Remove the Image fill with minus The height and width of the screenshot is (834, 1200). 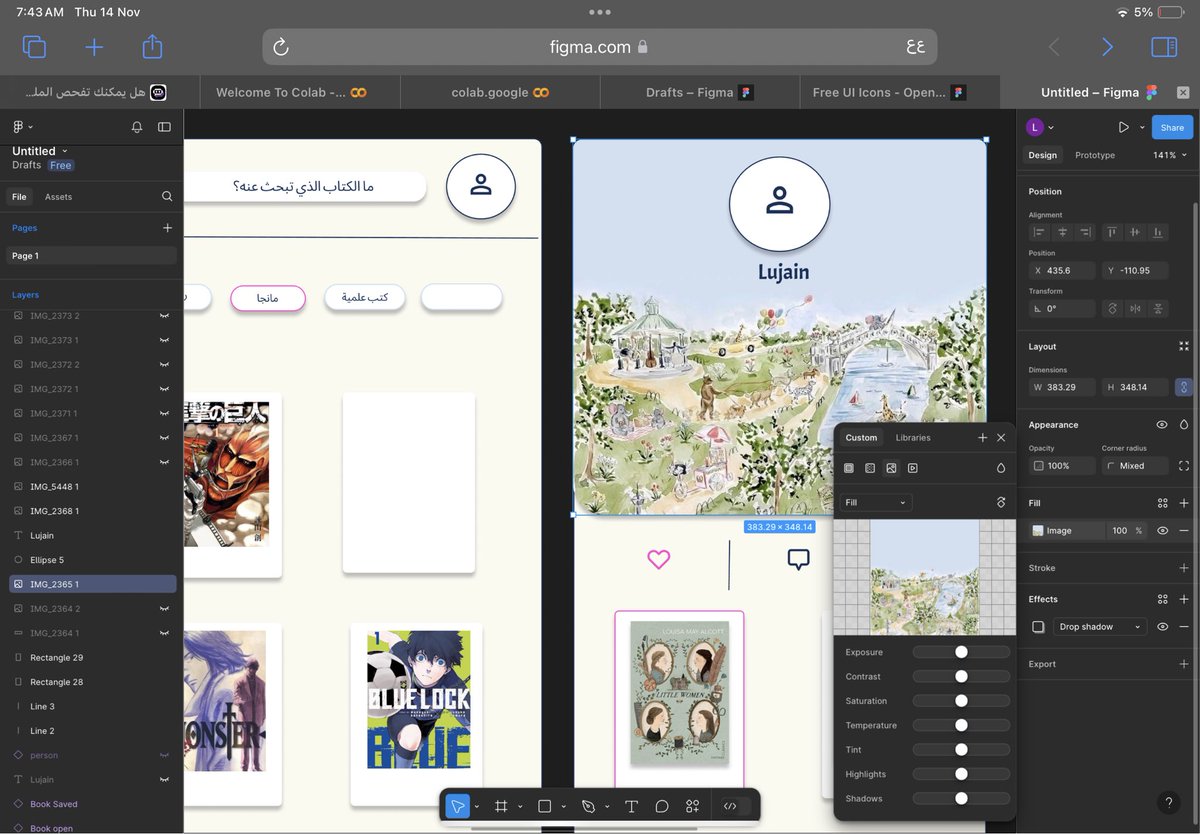coord(1184,531)
